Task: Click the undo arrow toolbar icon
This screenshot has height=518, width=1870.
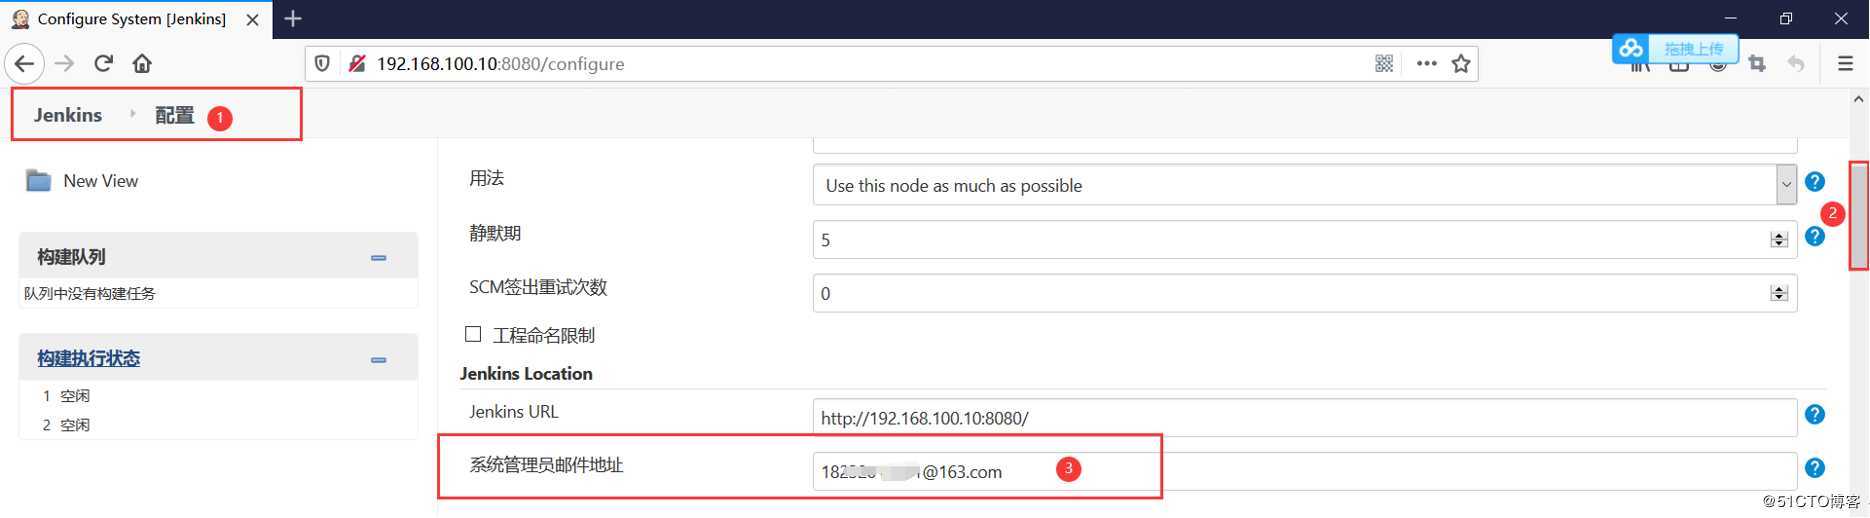Action: 1796,64
